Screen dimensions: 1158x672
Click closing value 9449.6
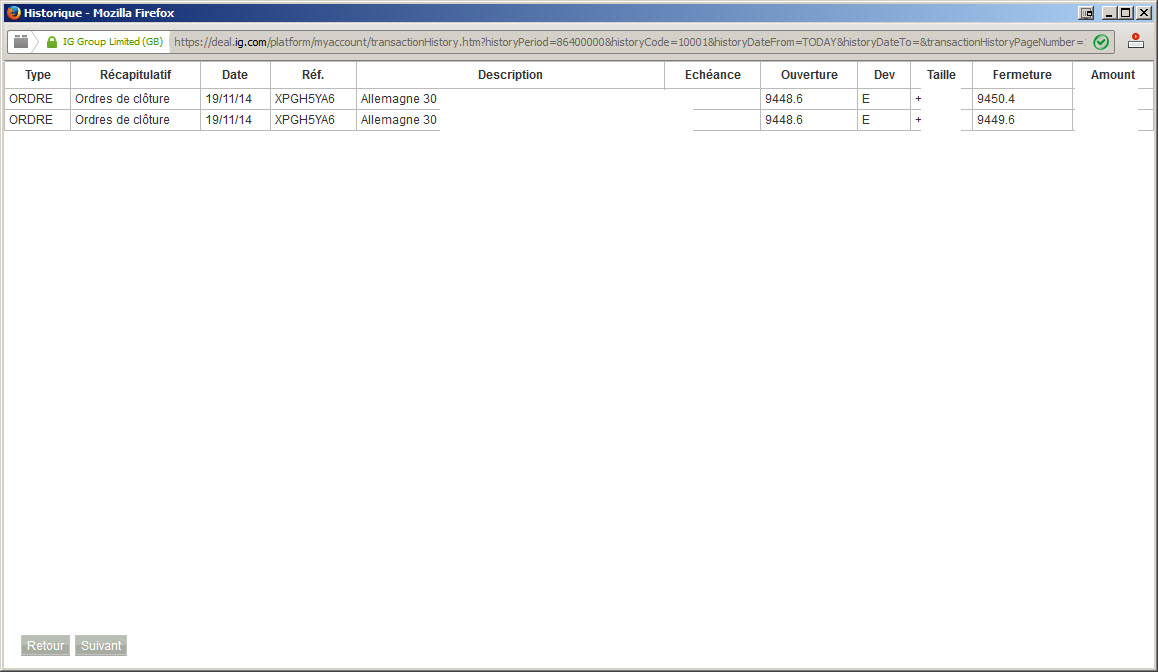(996, 120)
